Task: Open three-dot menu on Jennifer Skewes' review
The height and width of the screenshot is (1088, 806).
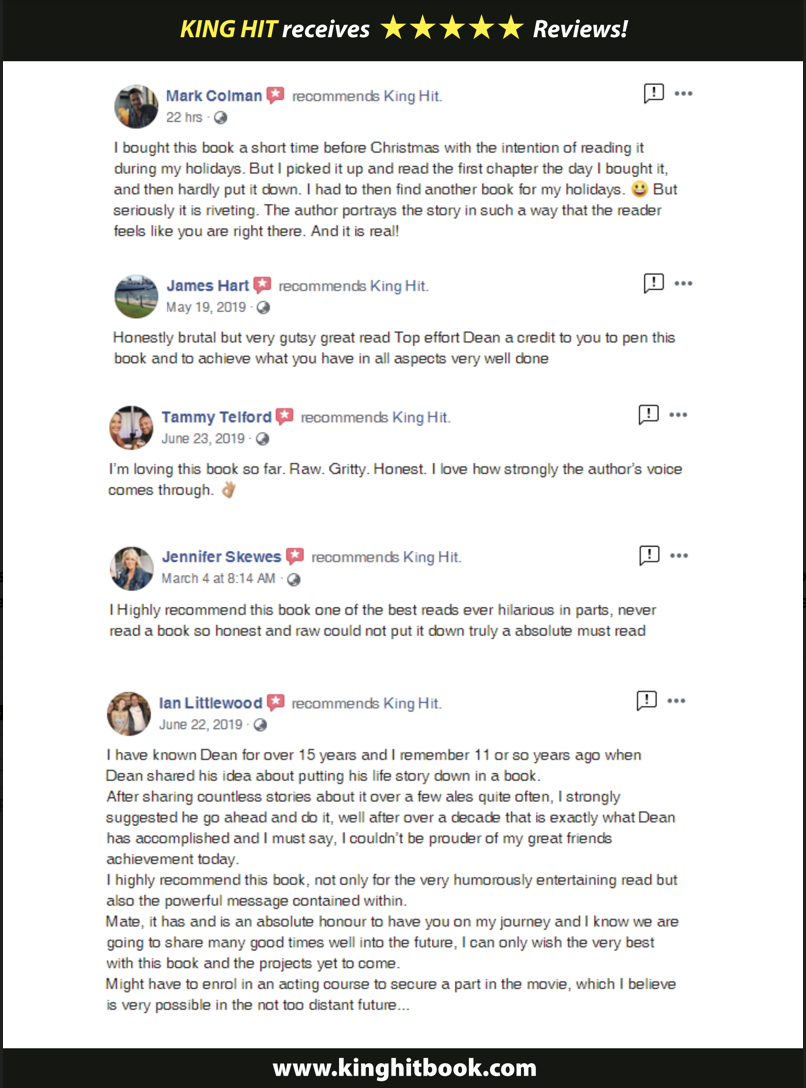Action: 679,556
